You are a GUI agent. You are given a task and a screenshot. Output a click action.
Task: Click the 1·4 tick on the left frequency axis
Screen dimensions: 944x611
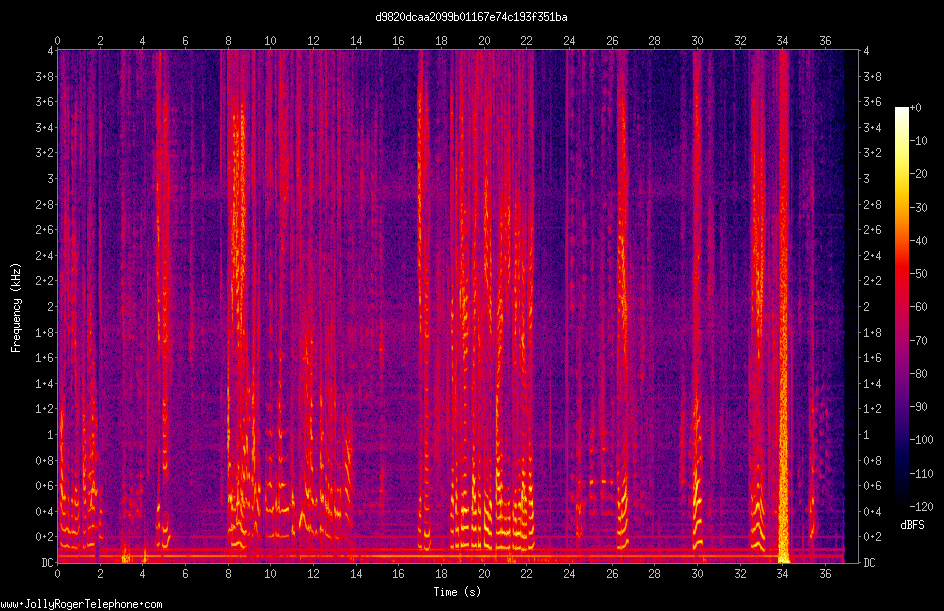45,383
